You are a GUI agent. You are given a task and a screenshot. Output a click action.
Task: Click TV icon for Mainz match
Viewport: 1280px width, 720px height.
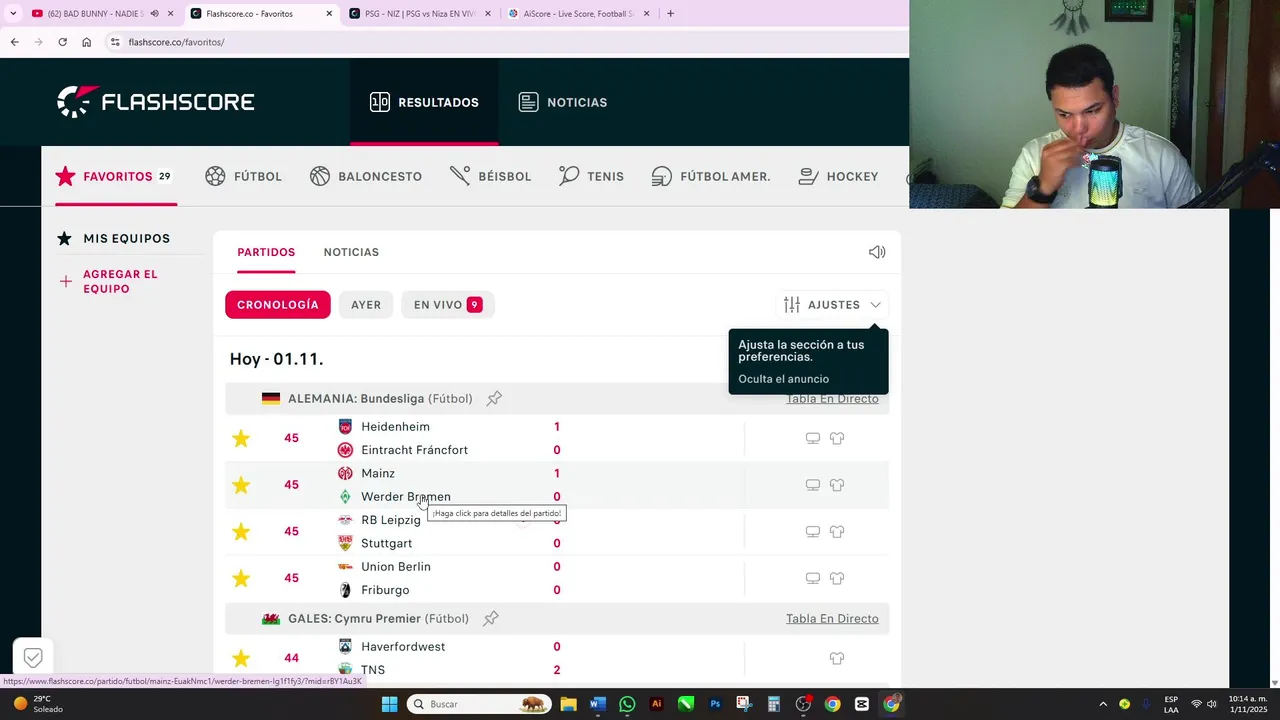coord(813,485)
